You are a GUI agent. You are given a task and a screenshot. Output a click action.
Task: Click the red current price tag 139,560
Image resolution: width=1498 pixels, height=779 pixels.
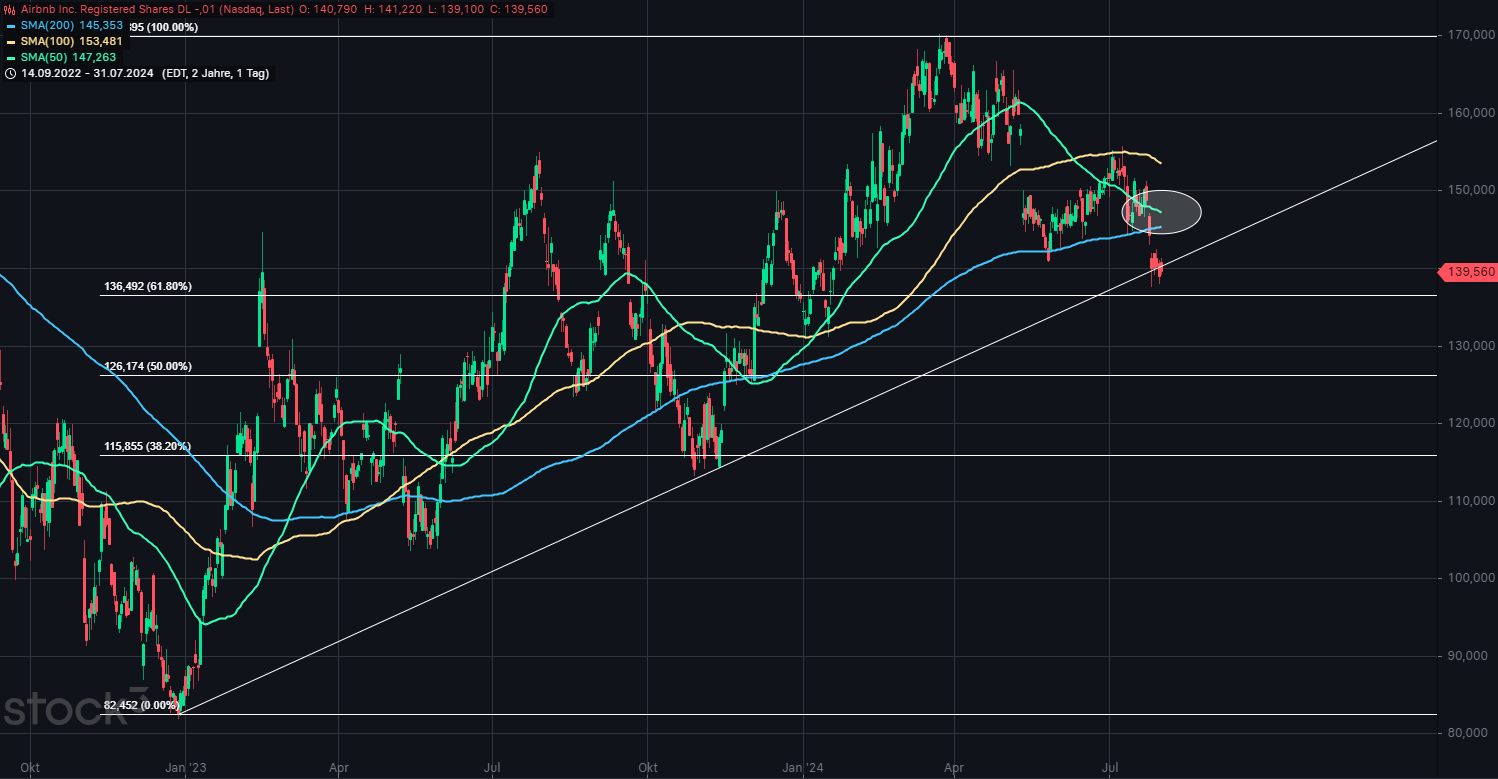click(x=1466, y=272)
